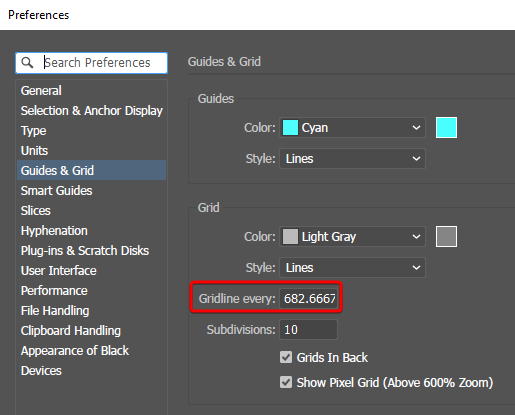Click the search magnifier icon

click(27, 62)
